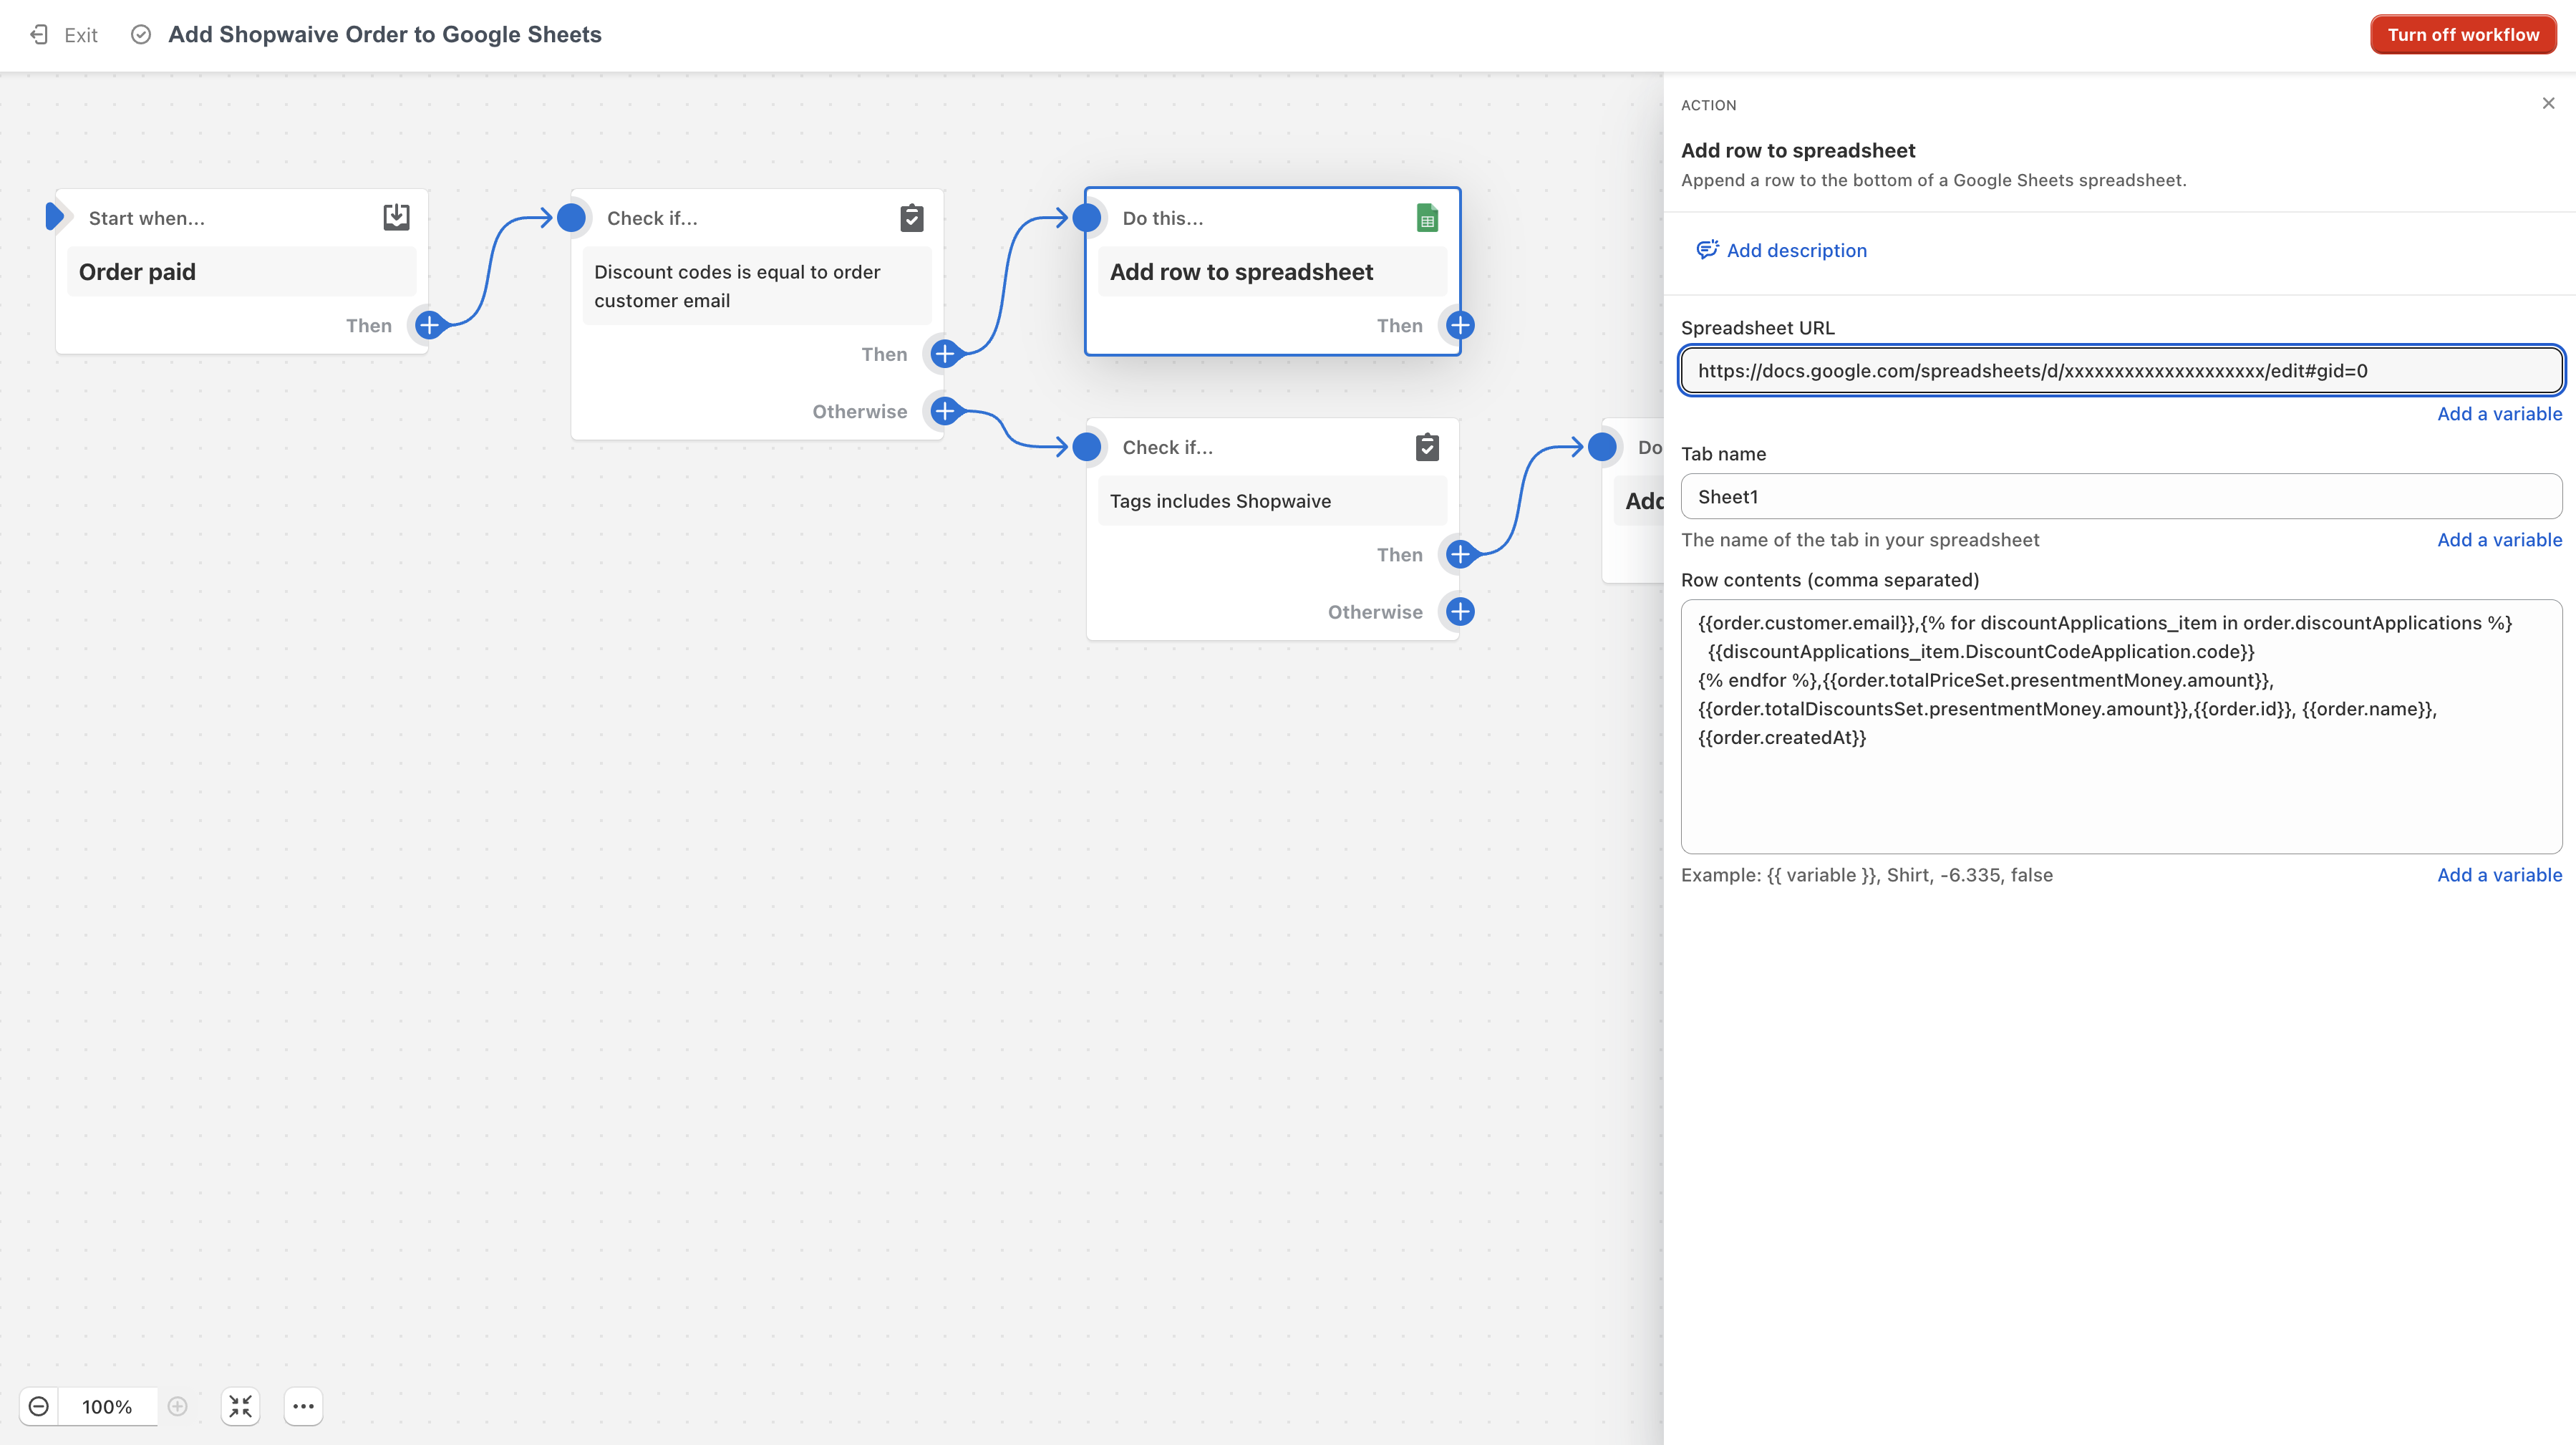Screen dimensions: 2576x1445
Task: Click the clipboard icon on Tags includes Shopwaive condition
Action: coord(1427,446)
